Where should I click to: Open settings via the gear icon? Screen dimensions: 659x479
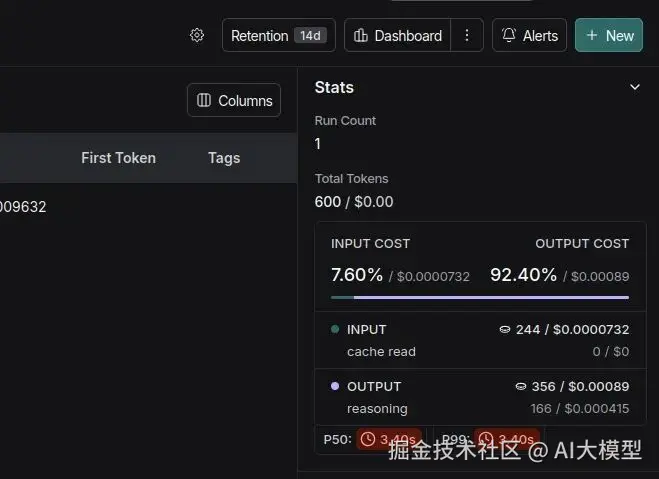coord(197,35)
